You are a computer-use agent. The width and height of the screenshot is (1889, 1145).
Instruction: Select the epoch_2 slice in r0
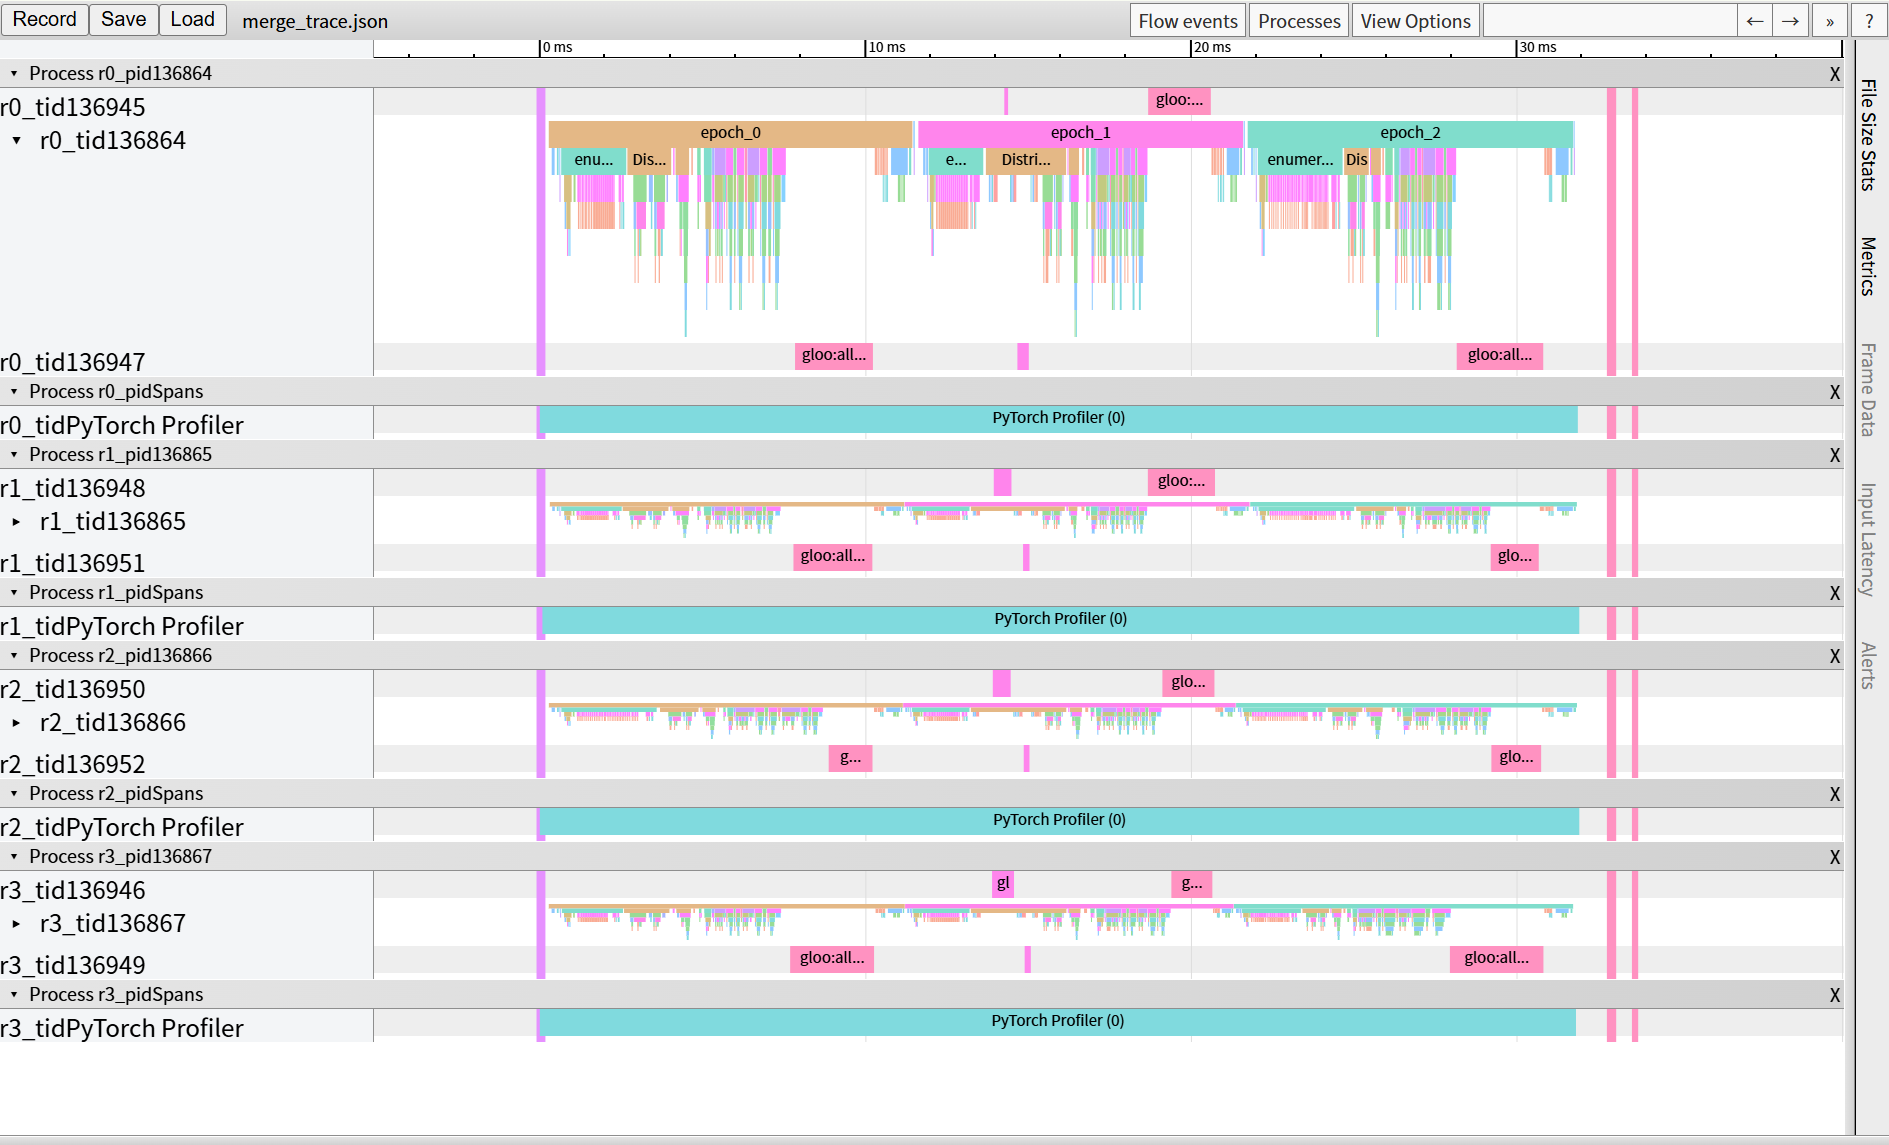pyautogui.click(x=1410, y=133)
